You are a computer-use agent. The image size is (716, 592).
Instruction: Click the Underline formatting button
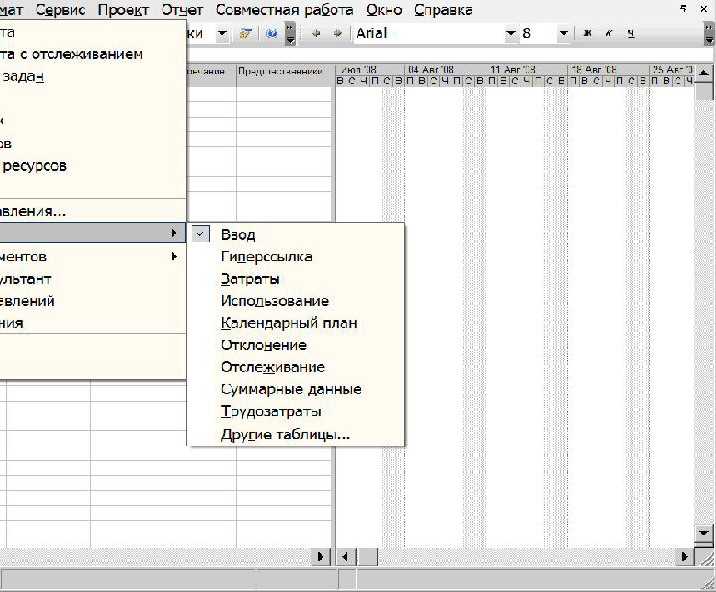point(630,33)
